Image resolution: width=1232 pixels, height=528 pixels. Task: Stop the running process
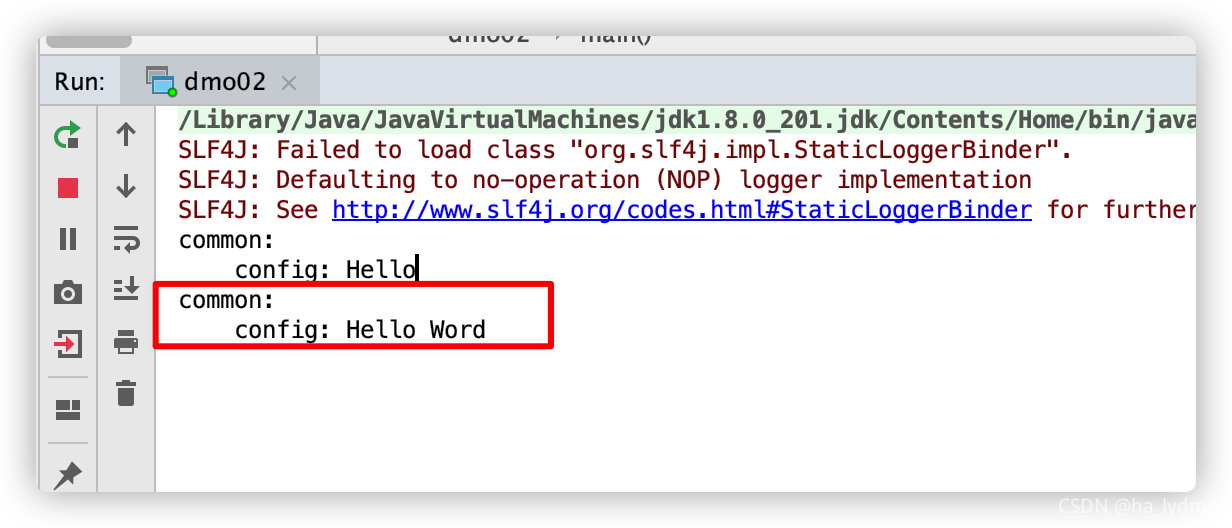click(x=67, y=188)
